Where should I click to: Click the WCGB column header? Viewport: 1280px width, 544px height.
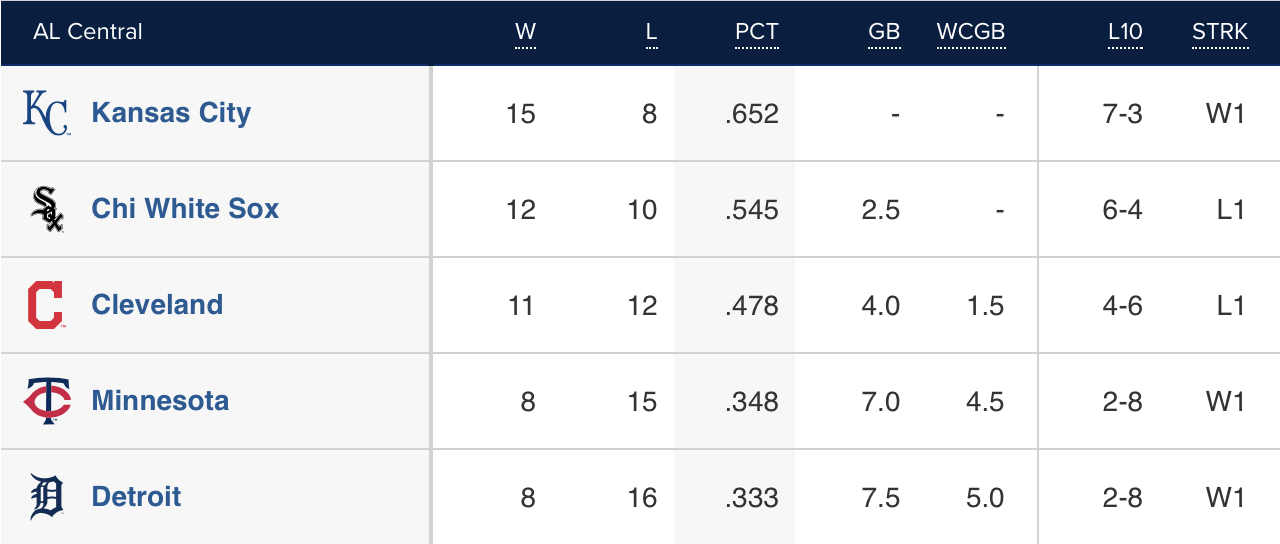coord(970,32)
